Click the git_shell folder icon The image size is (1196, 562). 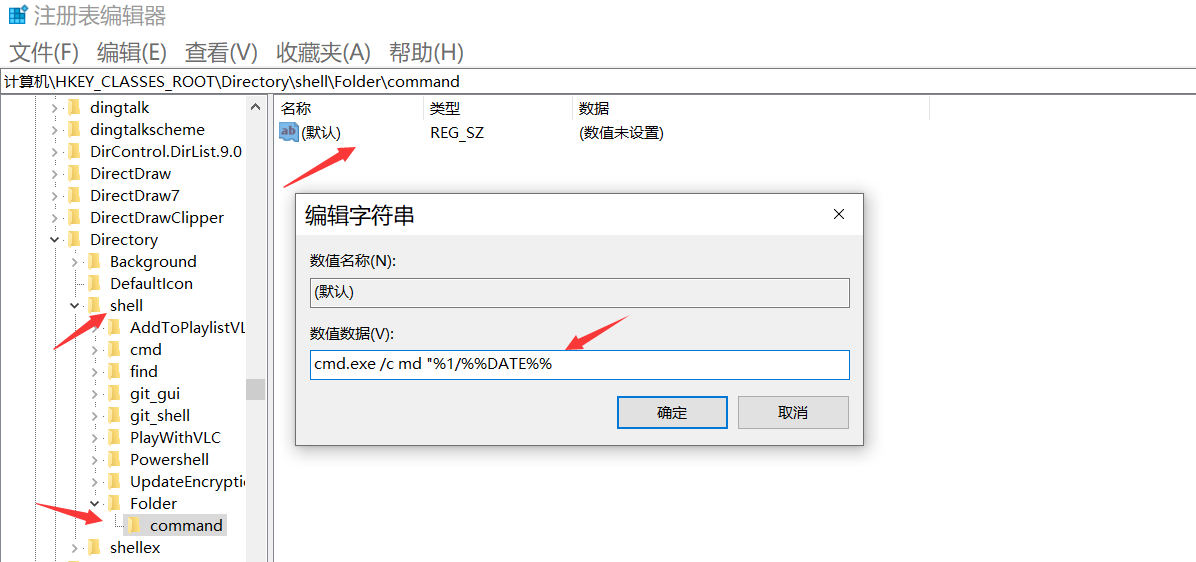[x=114, y=416]
